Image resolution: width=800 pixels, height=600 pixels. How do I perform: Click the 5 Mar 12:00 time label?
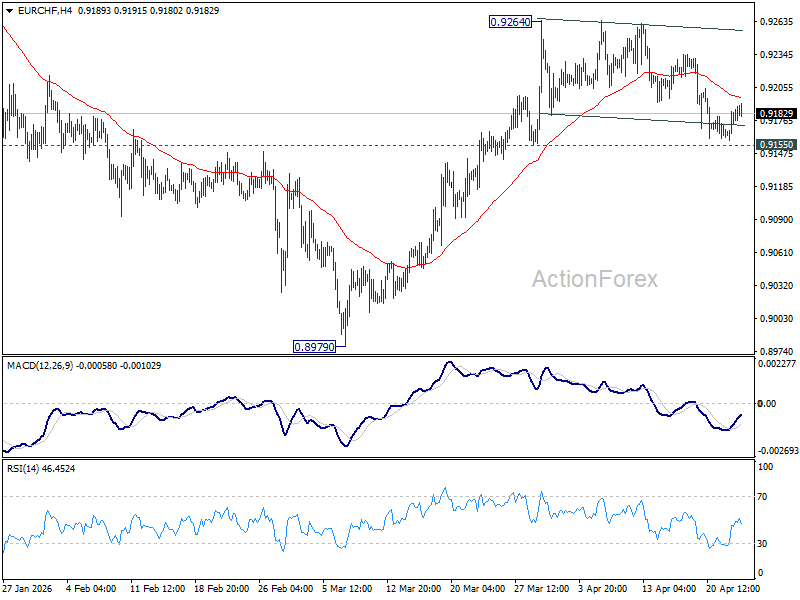[x=348, y=588]
